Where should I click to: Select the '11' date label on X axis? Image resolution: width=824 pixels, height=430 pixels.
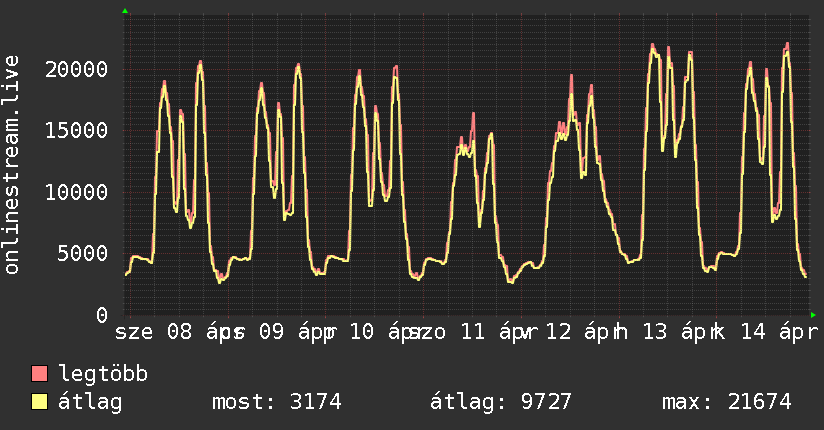[474, 332]
